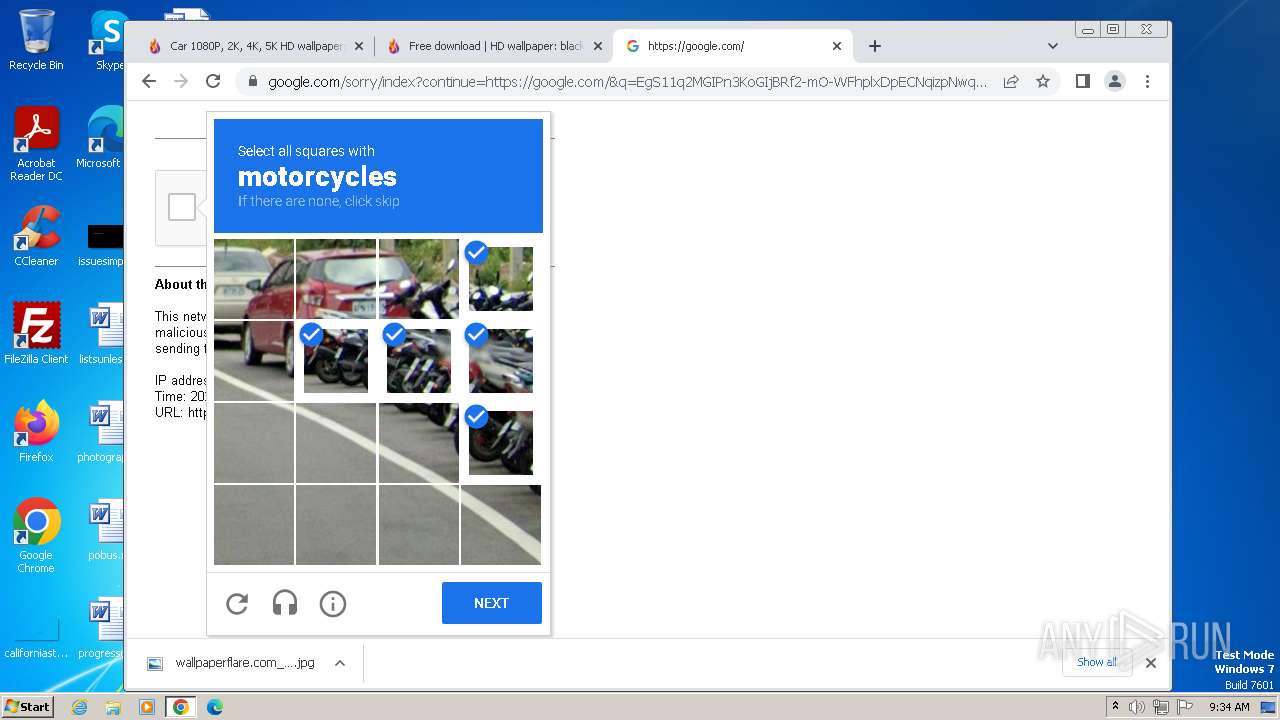The image size is (1280, 720).
Task: Close the Car 1080P wallpapers tab
Action: [358, 46]
